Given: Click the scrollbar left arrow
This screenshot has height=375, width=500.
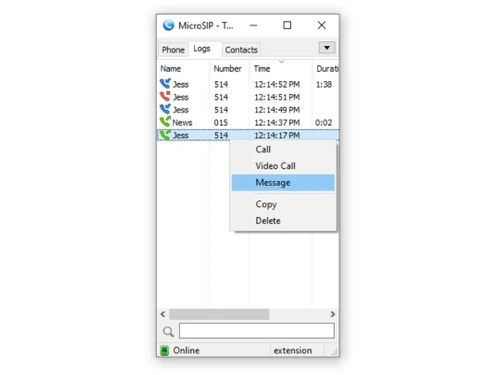Looking at the screenshot, I should click(163, 314).
